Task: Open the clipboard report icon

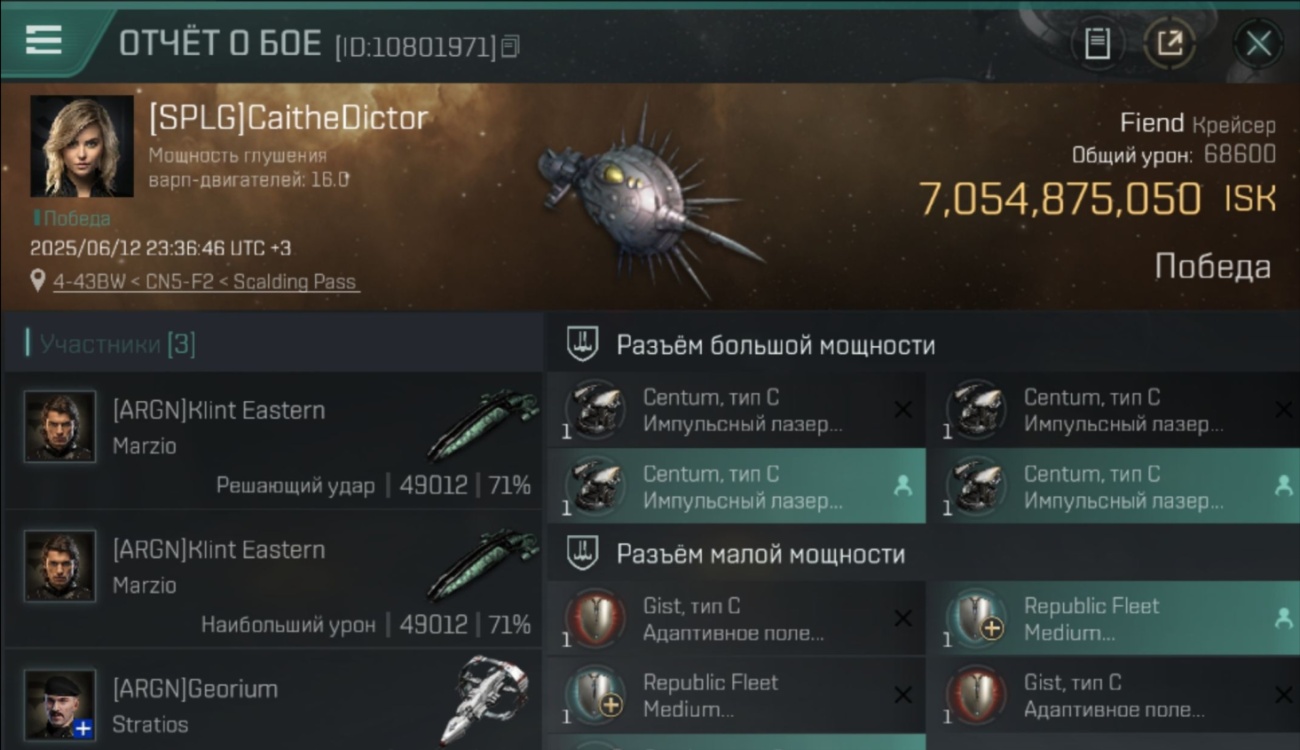Action: tap(1097, 44)
